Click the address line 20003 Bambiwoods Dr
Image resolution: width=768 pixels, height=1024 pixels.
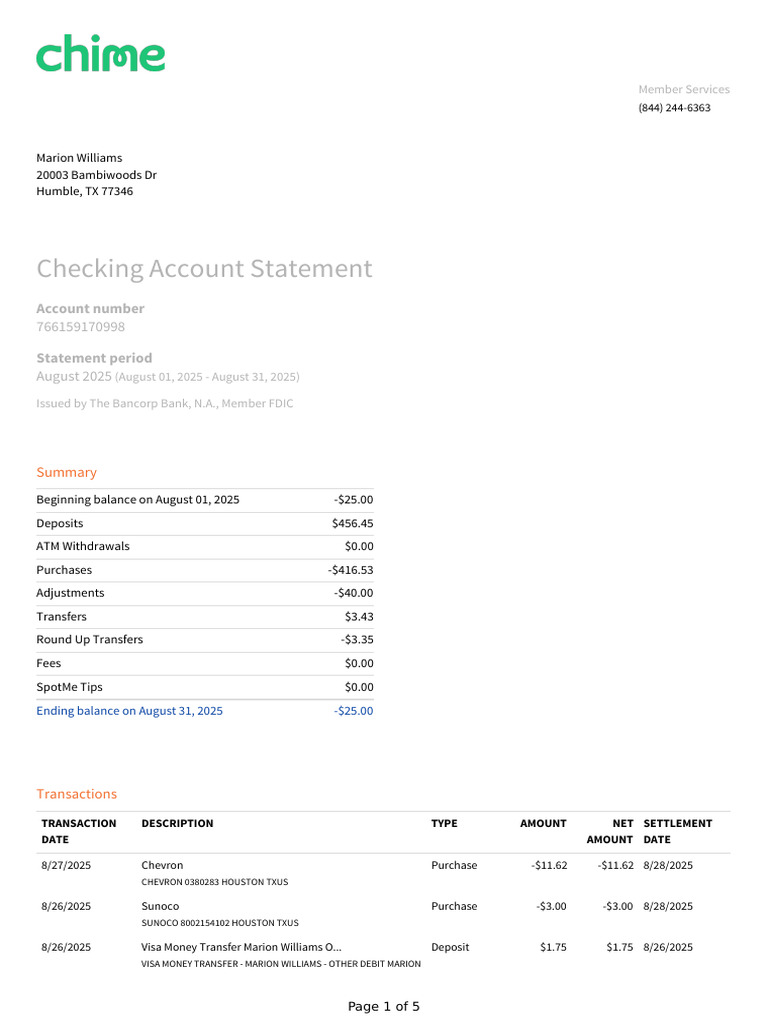[97, 175]
